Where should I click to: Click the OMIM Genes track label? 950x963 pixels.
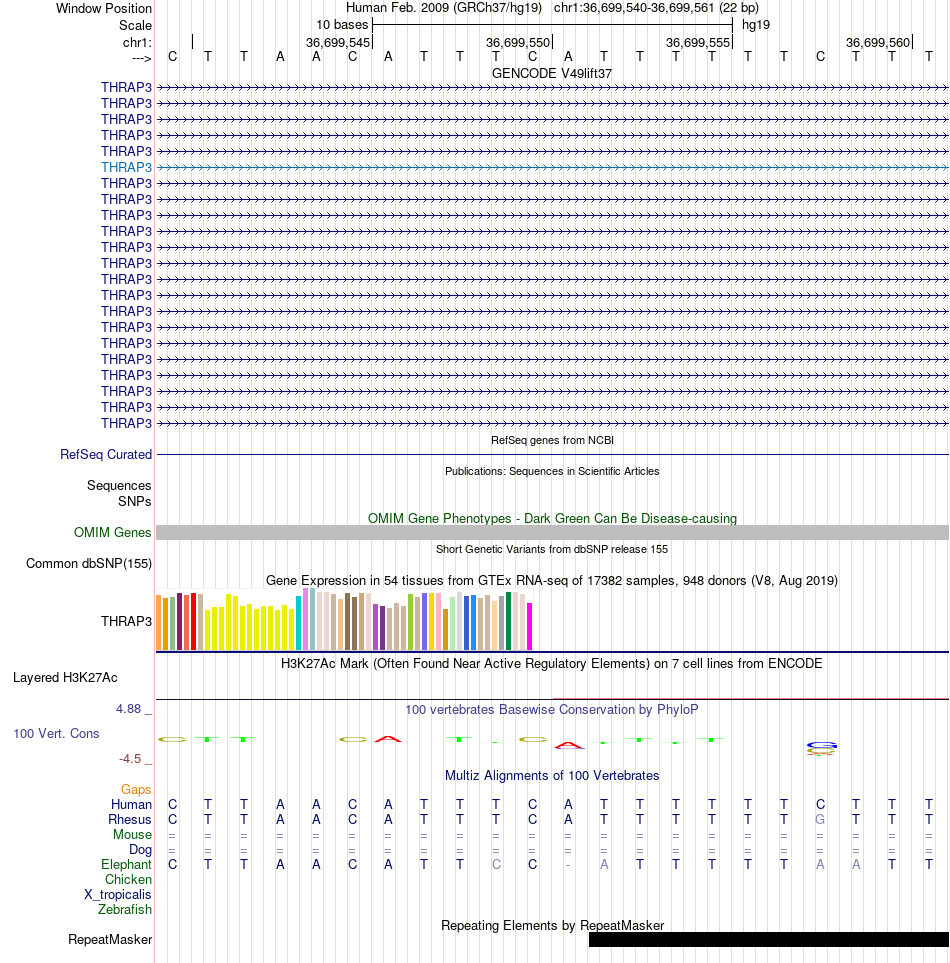[x=112, y=532]
